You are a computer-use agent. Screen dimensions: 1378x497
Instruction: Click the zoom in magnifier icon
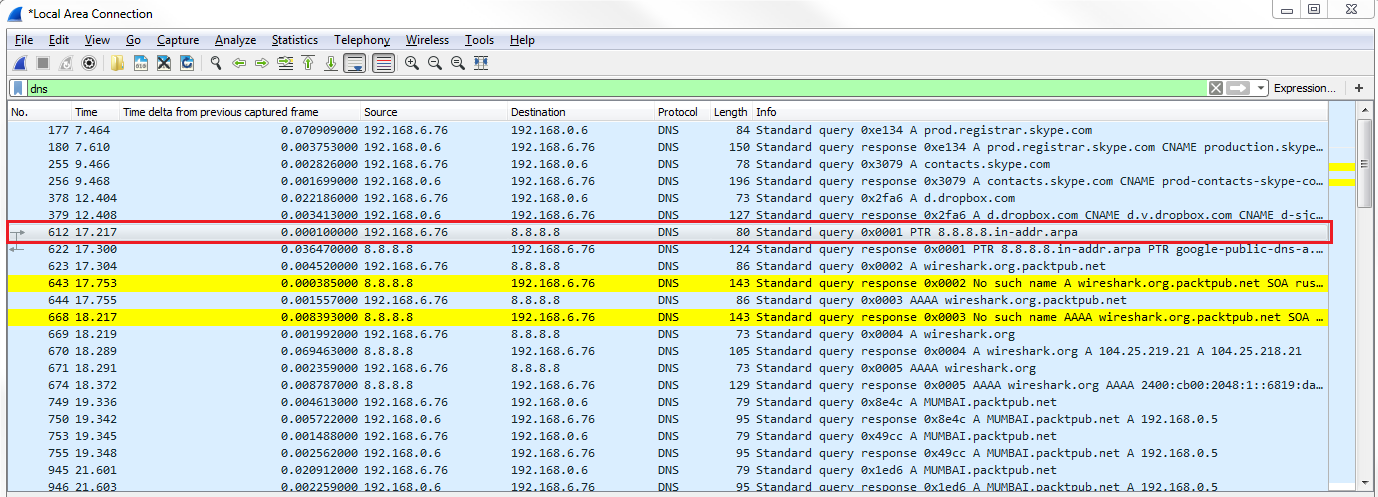[x=412, y=63]
